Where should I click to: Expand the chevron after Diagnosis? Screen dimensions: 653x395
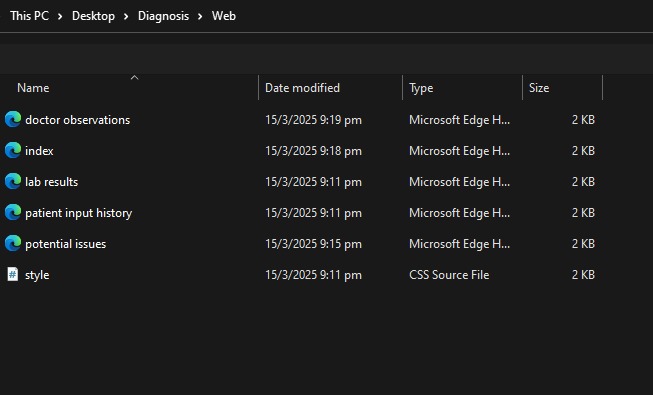click(x=200, y=16)
